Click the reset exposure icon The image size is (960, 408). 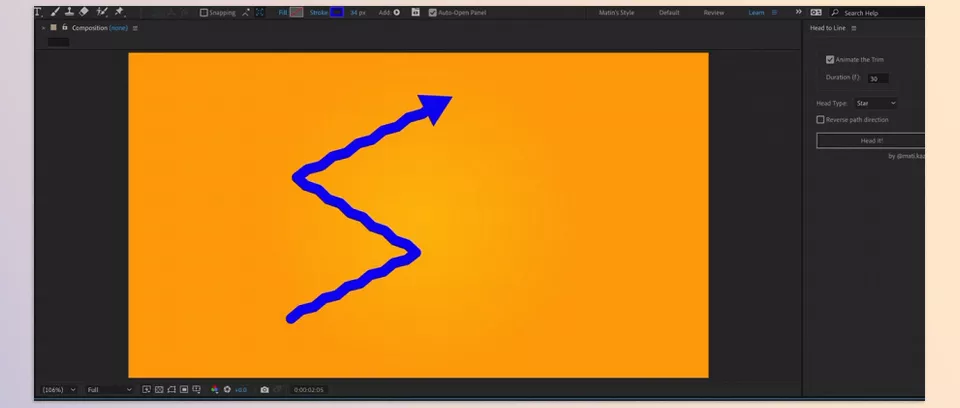point(227,390)
